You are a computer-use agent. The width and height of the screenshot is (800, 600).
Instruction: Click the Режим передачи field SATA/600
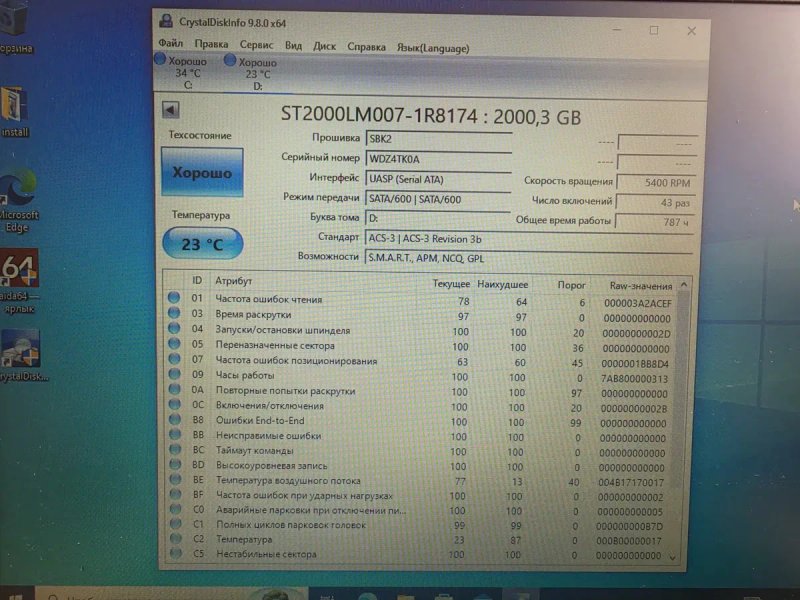[438, 199]
